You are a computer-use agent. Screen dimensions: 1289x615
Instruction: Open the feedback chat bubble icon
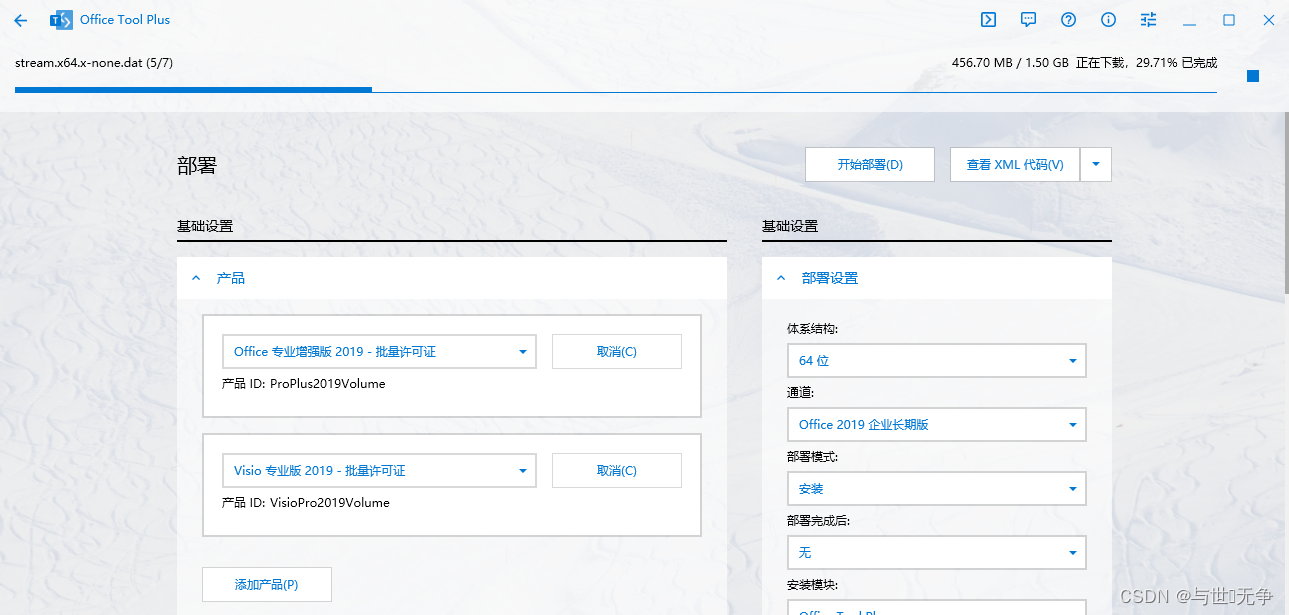[x=1028, y=19]
